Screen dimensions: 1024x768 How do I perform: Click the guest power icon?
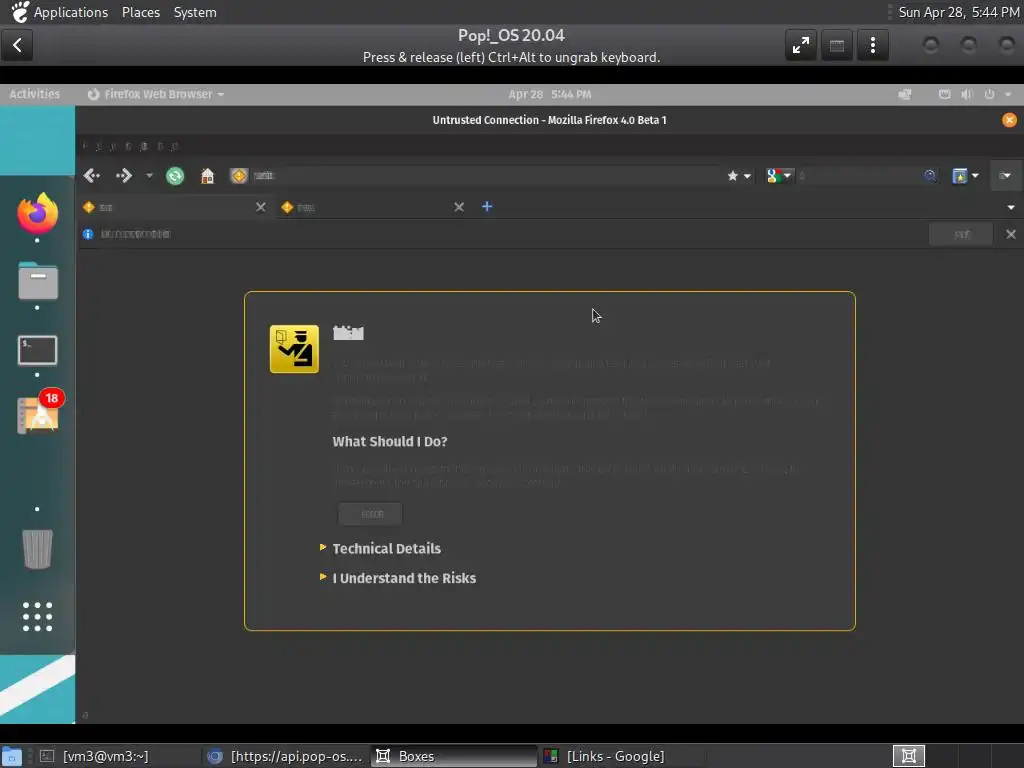(989, 94)
